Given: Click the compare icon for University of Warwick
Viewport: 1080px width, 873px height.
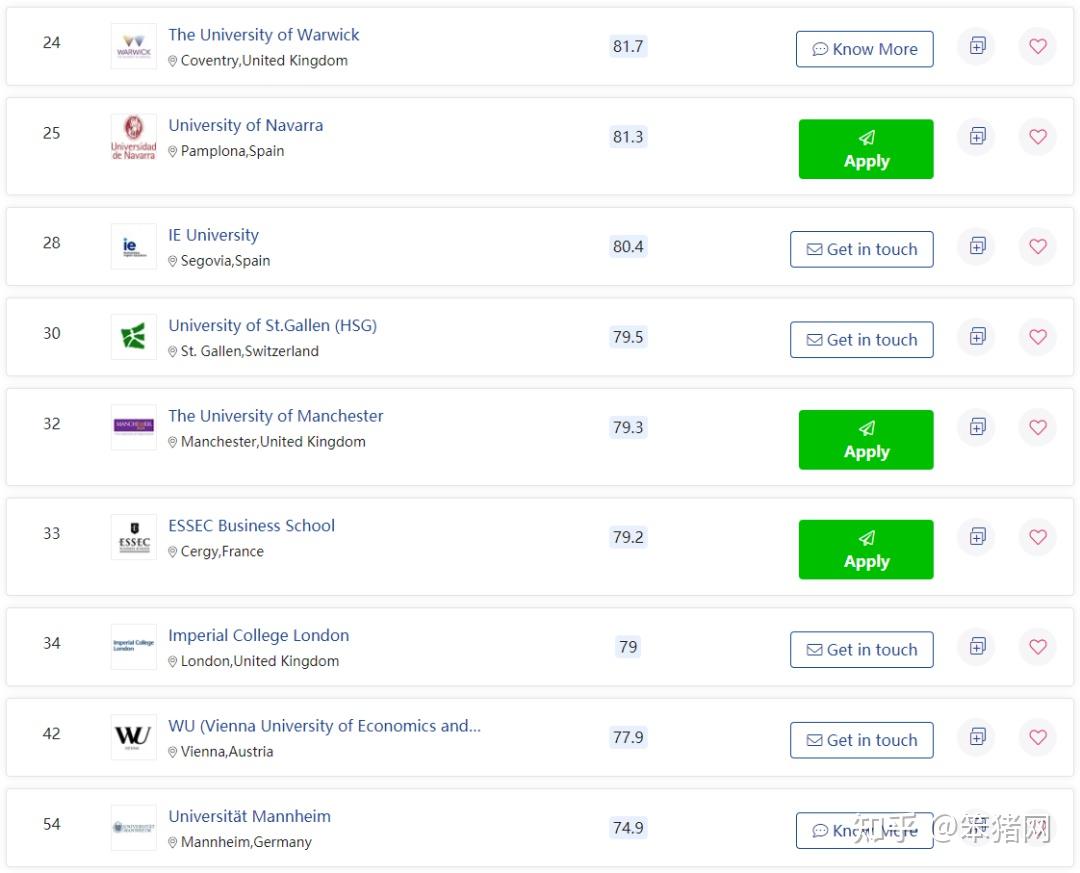Looking at the screenshot, I should [976, 46].
